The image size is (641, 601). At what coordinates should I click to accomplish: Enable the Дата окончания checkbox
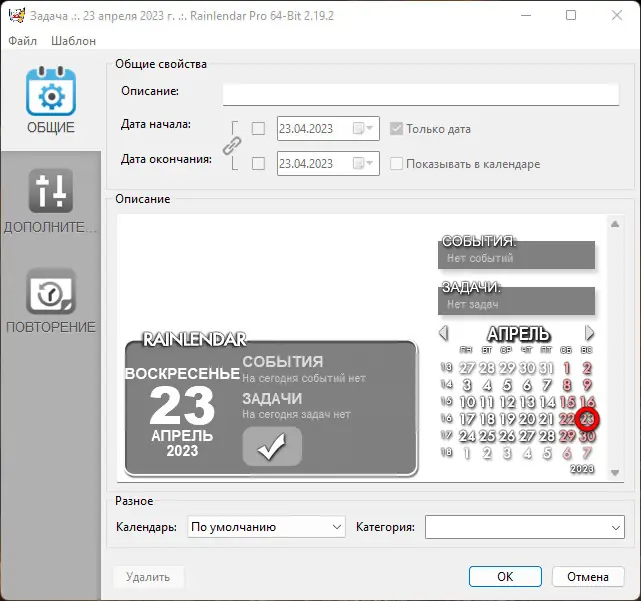click(258, 164)
